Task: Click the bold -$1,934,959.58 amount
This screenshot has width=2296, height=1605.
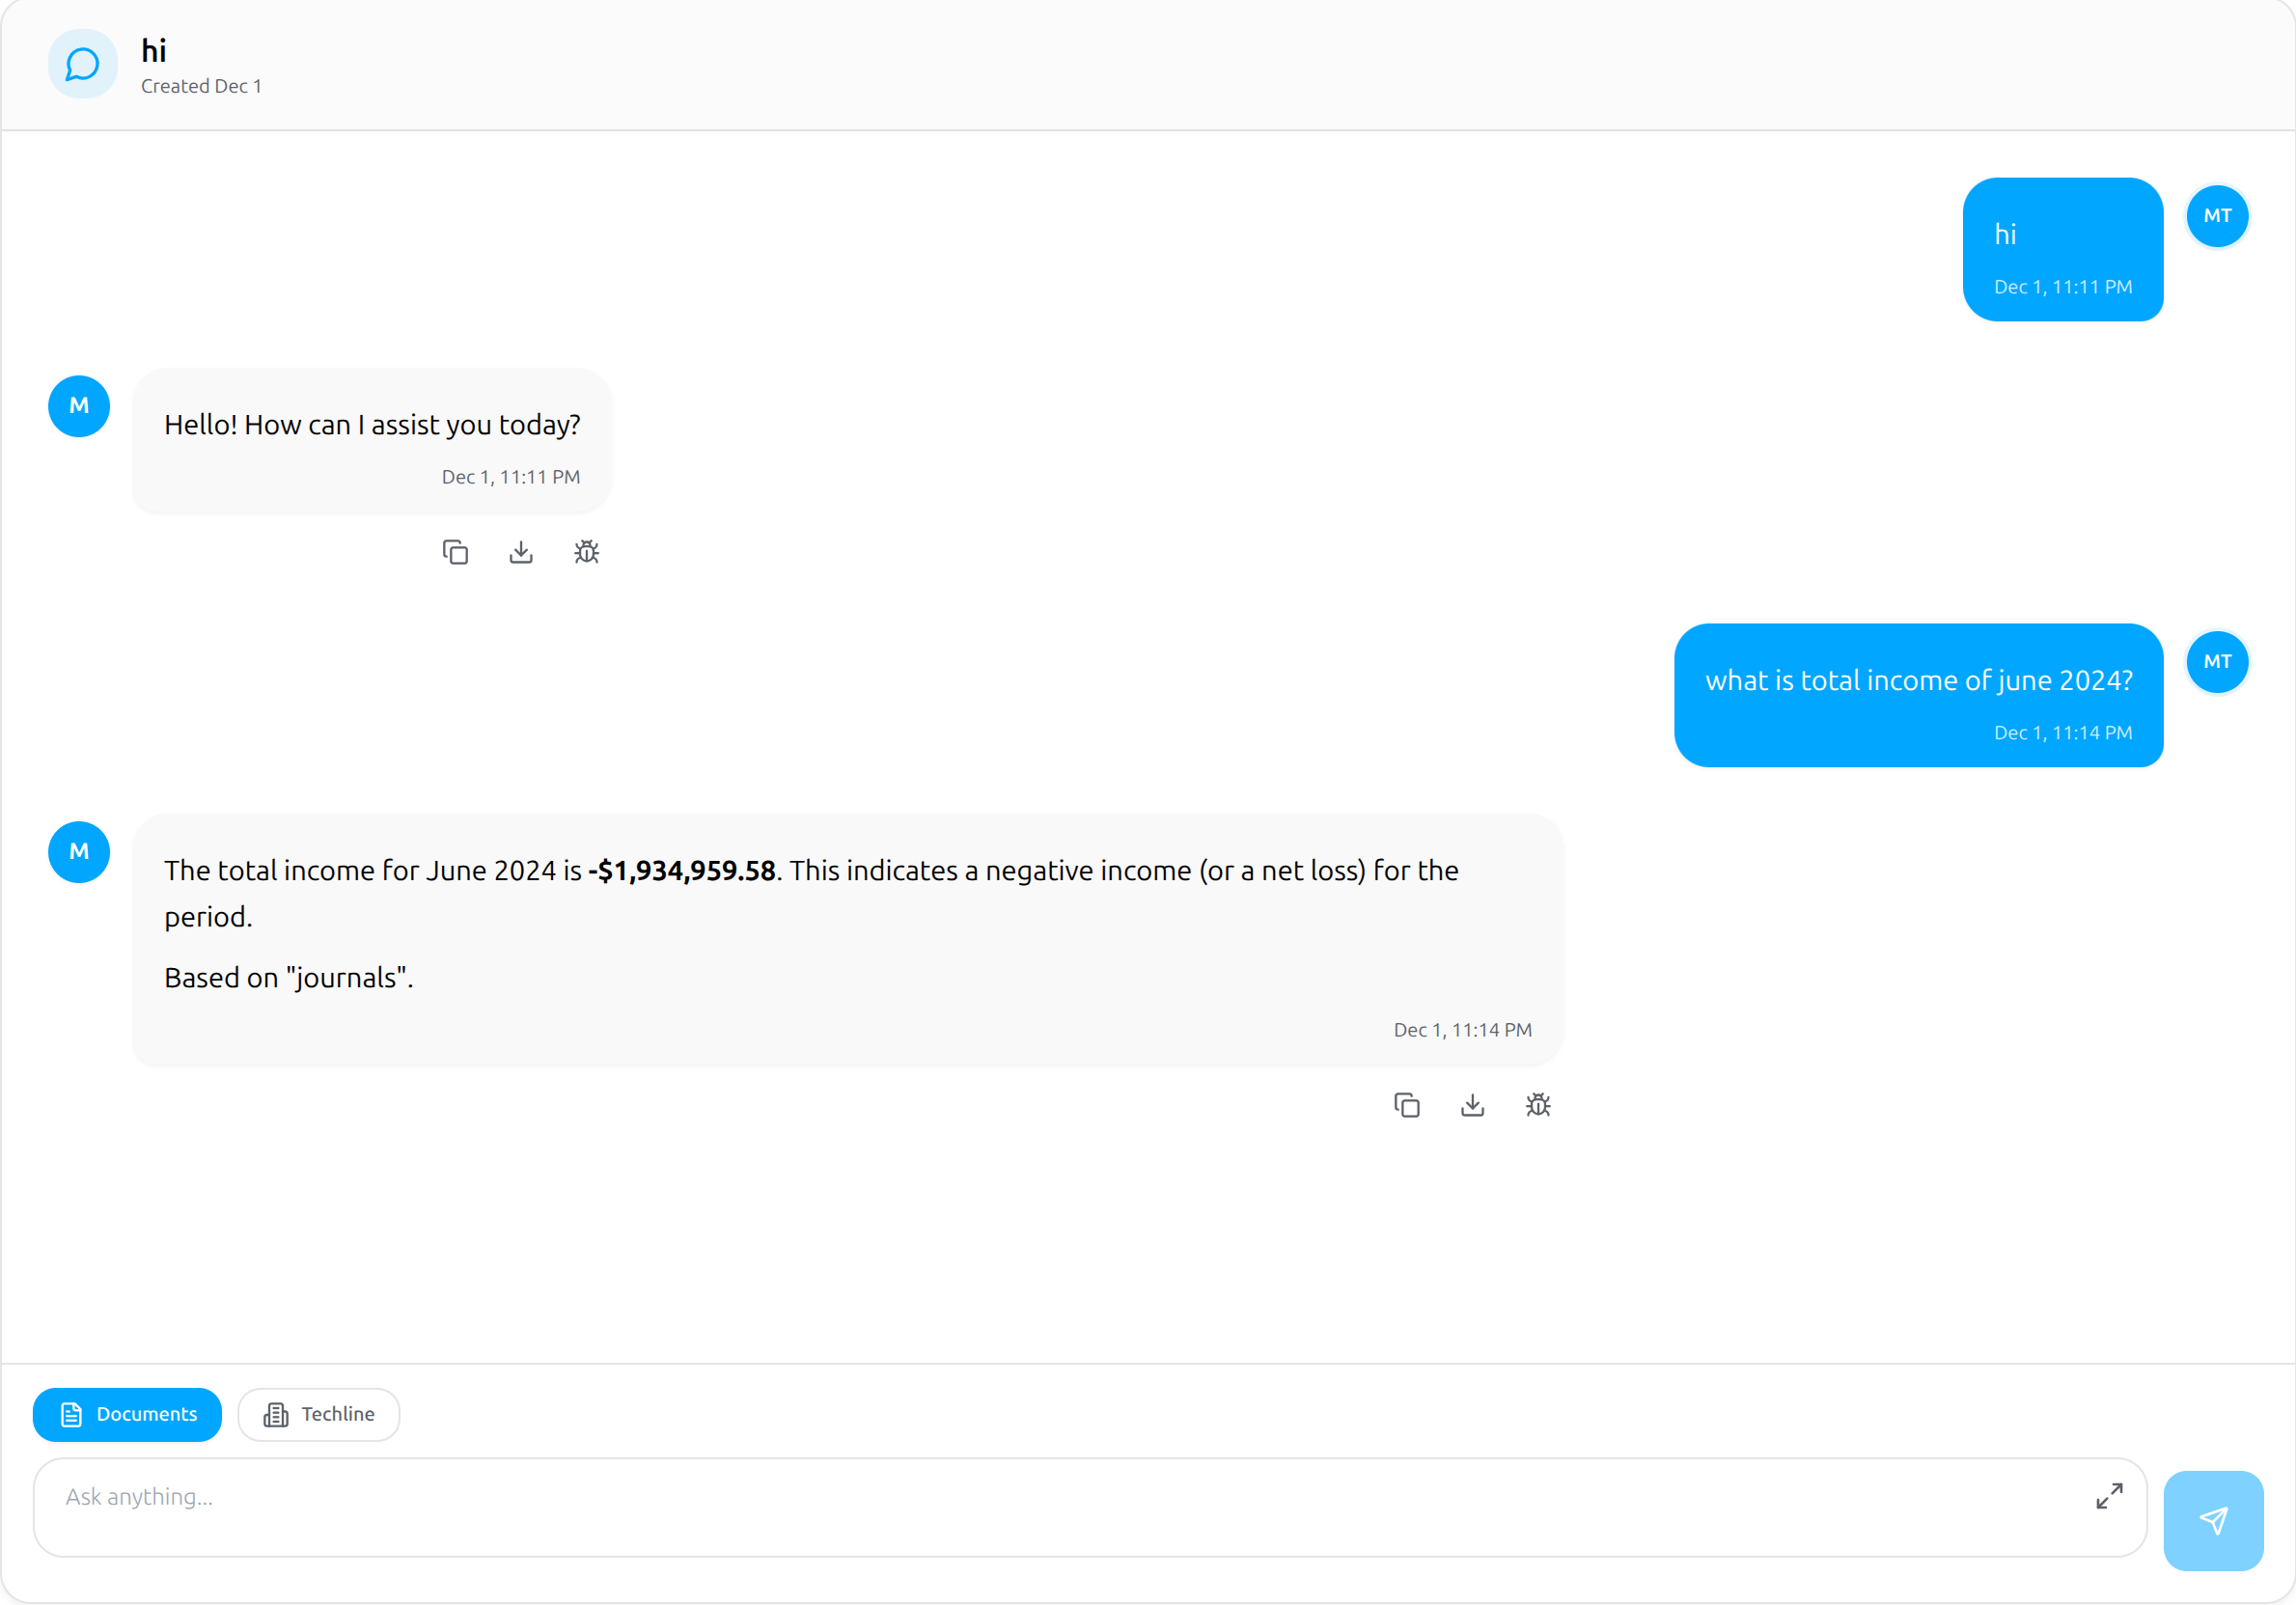Action: coord(682,871)
